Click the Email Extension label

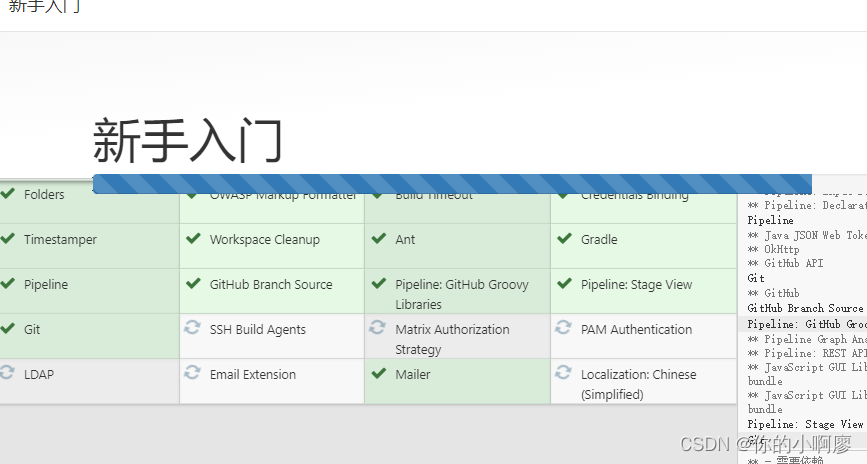253,374
